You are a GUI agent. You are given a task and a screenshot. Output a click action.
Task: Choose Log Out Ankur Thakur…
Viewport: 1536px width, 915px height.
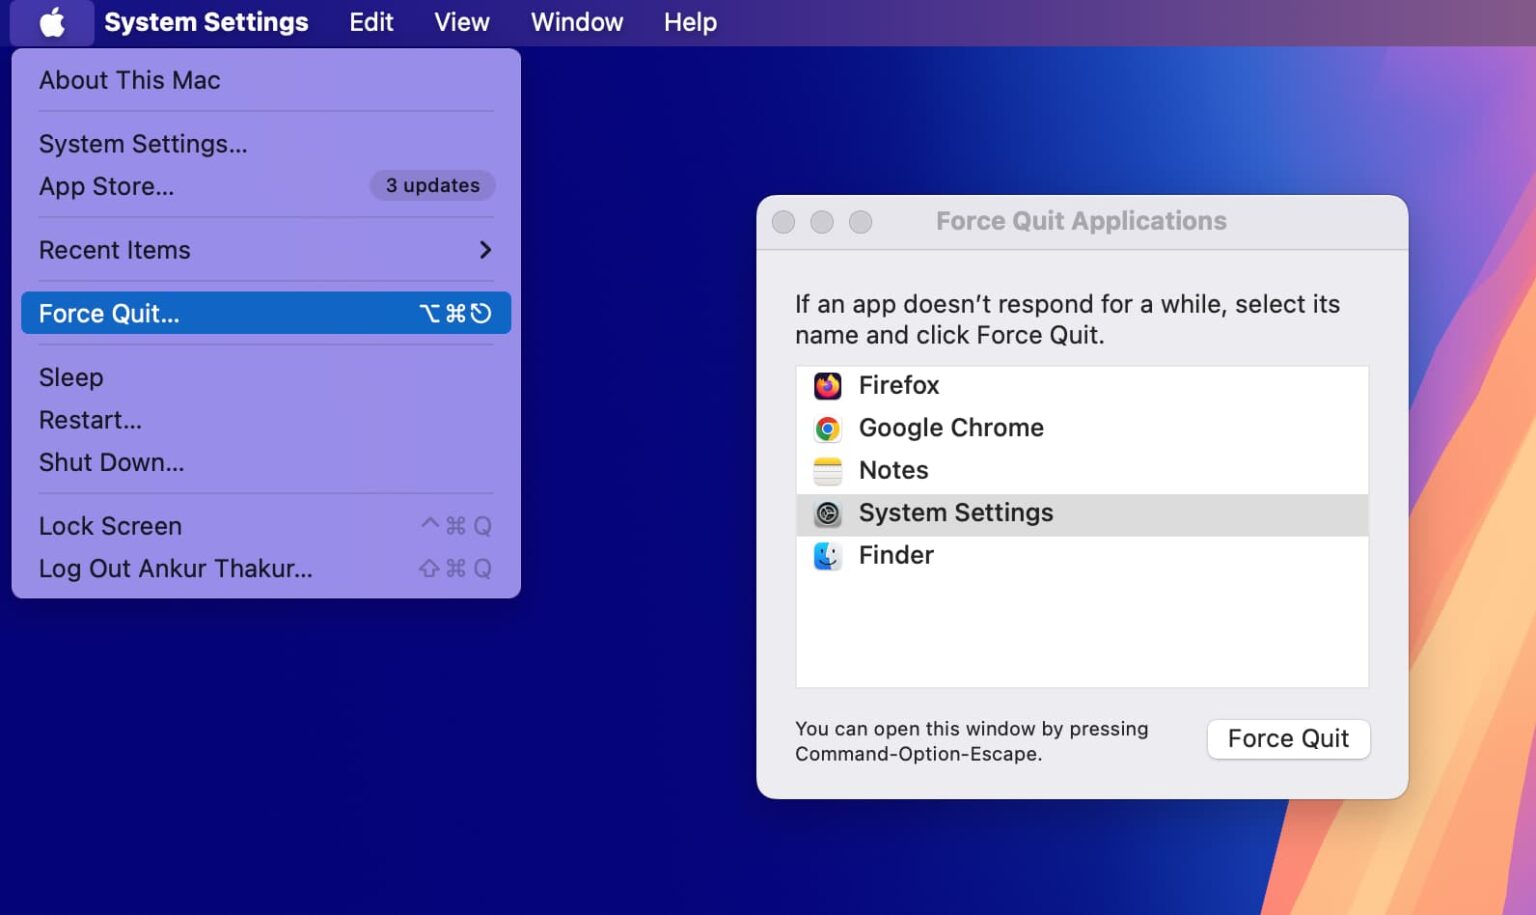(266, 568)
